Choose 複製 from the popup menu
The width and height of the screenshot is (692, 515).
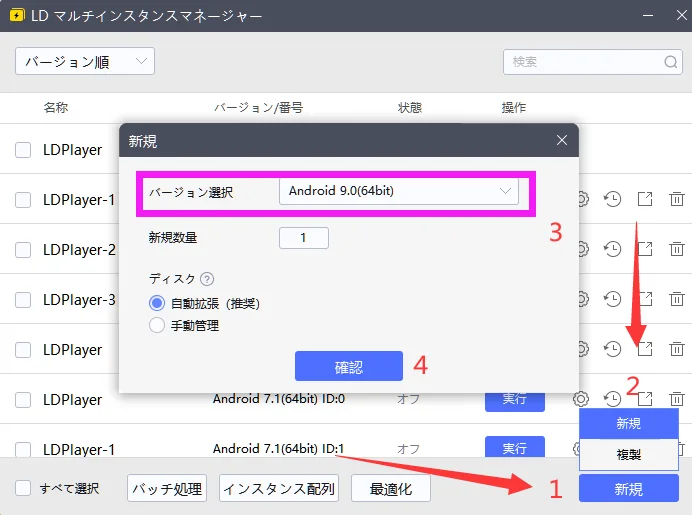[628, 454]
